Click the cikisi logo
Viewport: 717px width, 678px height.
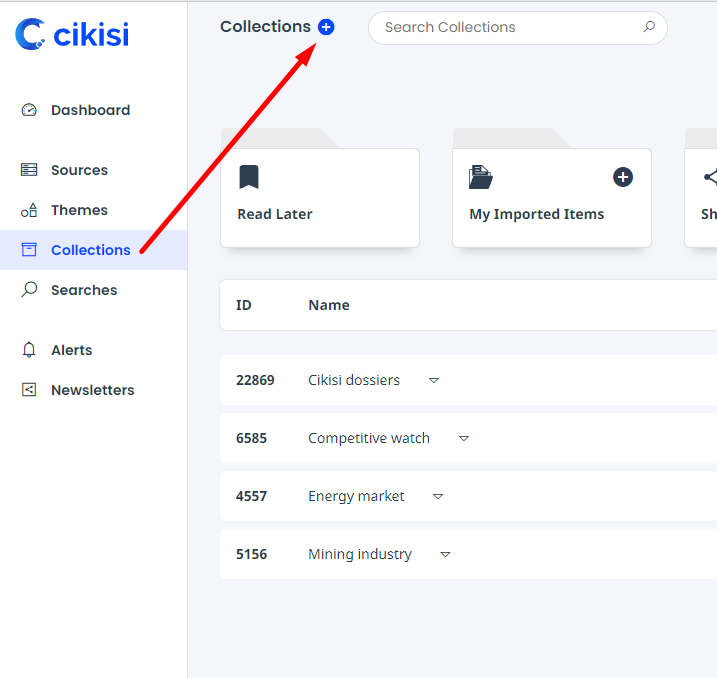click(x=73, y=35)
